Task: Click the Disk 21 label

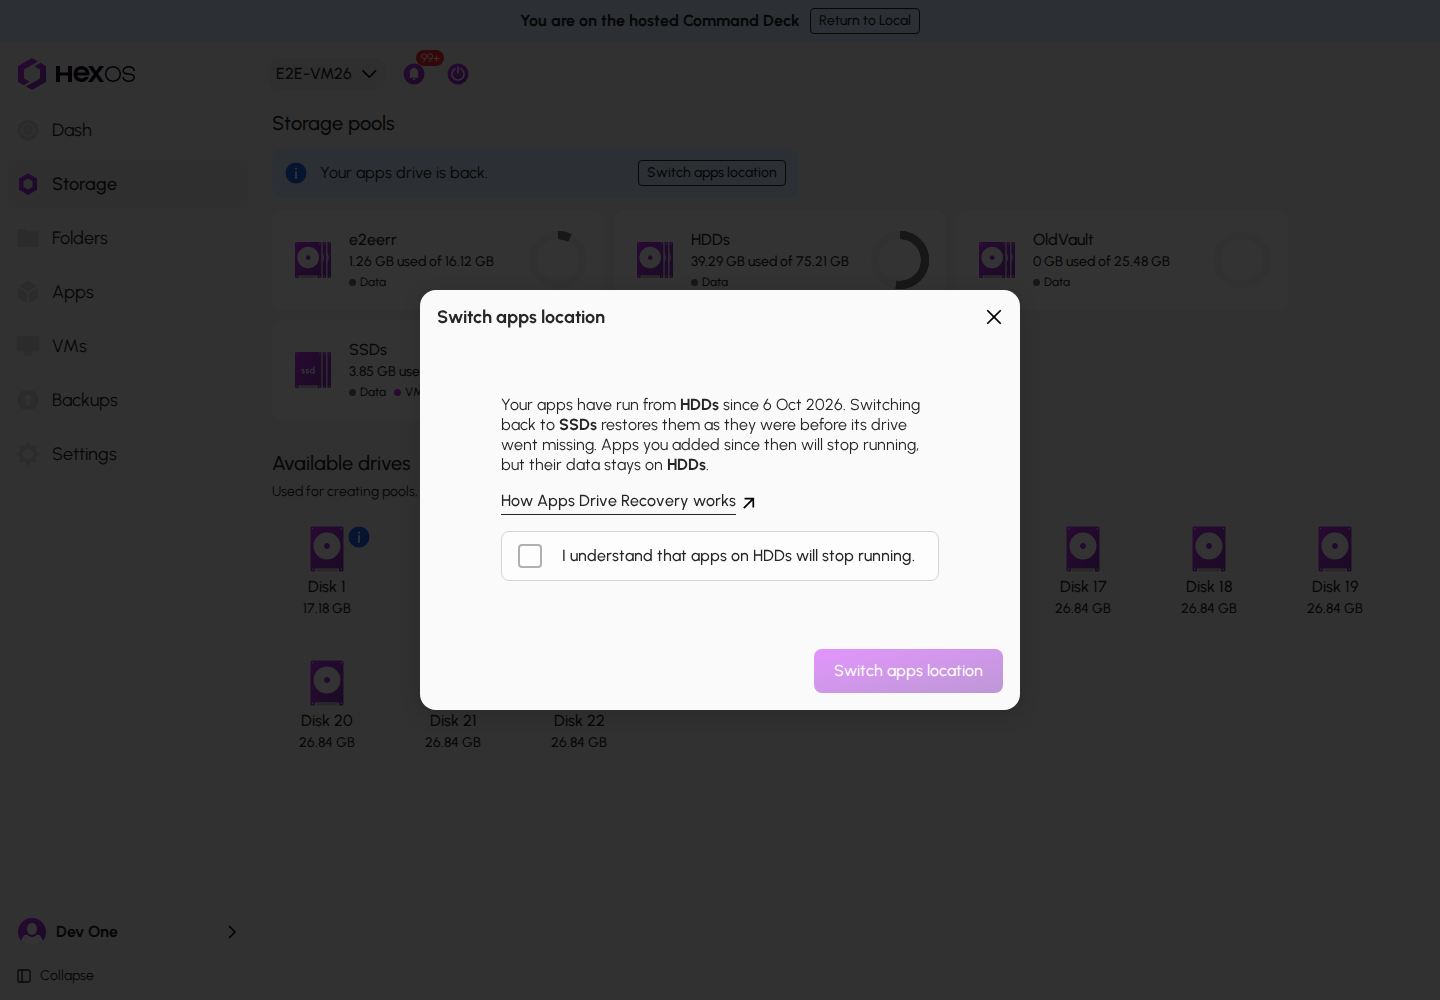Action: pos(453,721)
